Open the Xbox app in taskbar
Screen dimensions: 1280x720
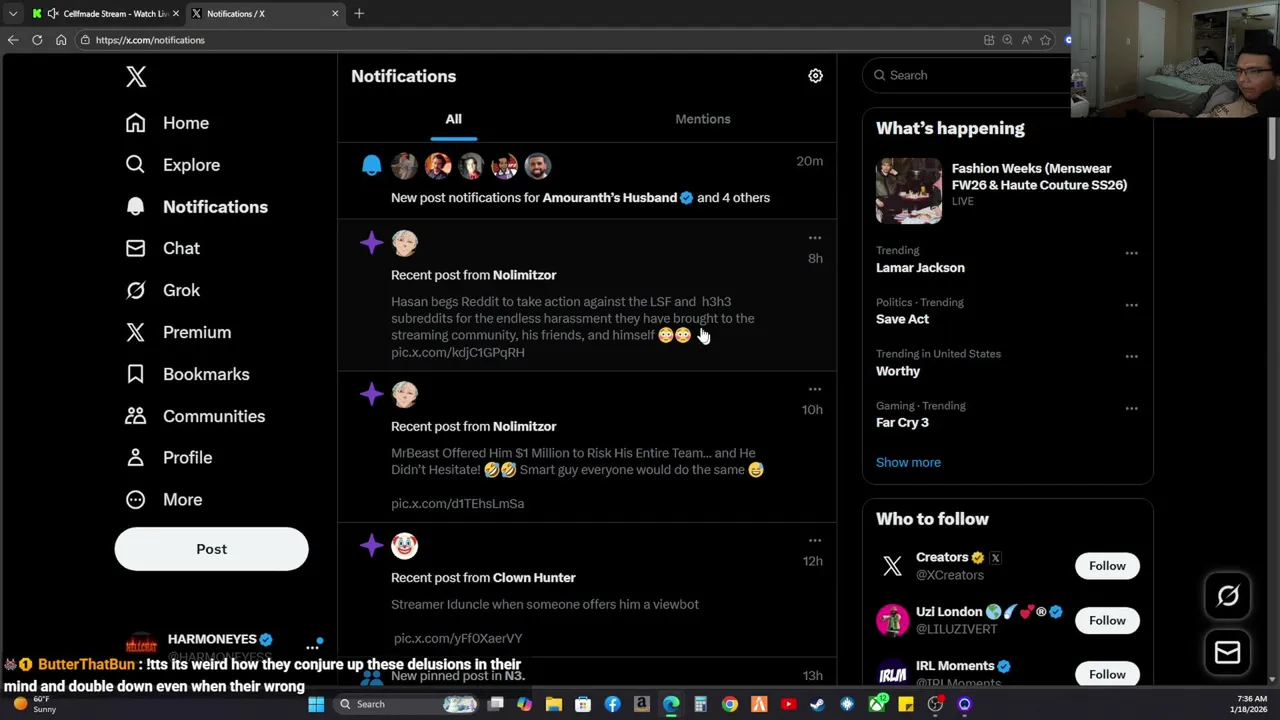[x=877, y=704]
